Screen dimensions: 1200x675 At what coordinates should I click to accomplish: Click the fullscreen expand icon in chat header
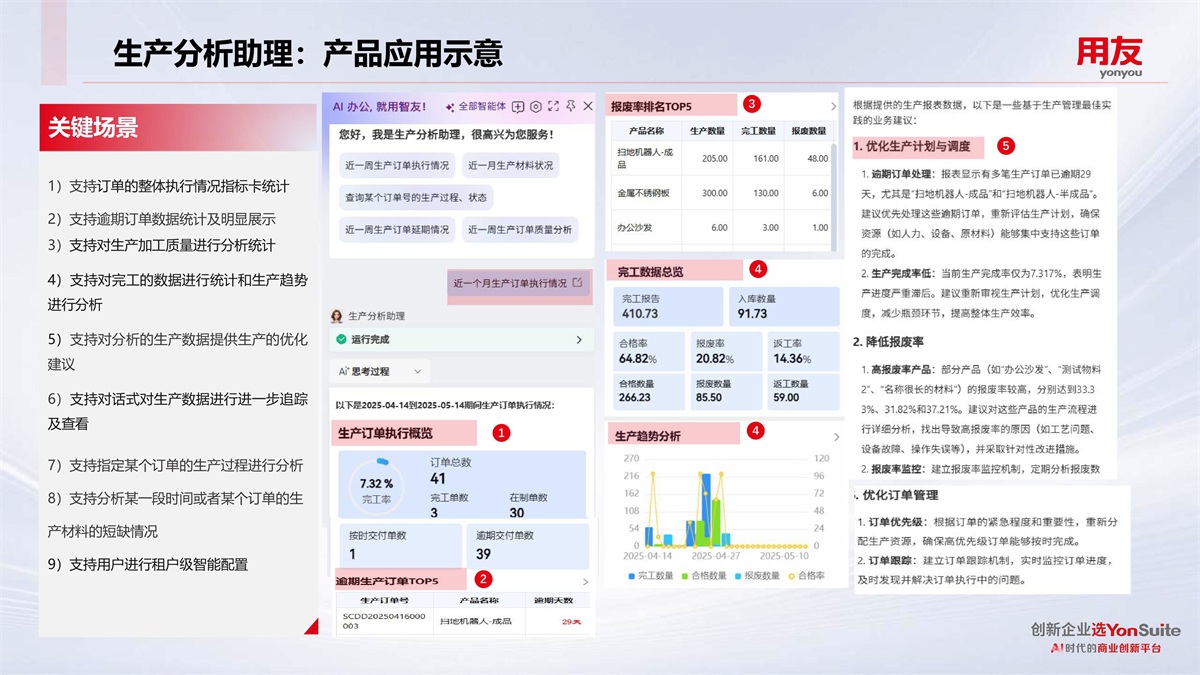click(553, 106)
